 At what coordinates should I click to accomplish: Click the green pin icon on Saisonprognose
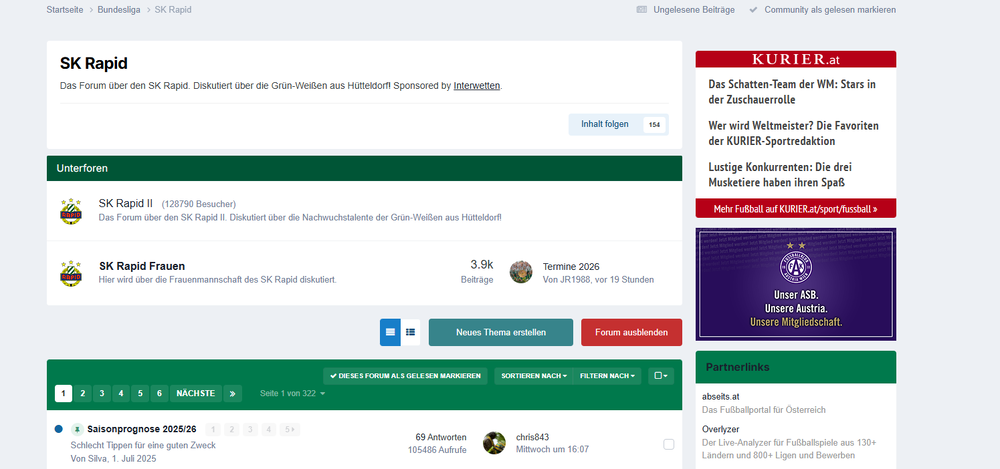pyautogui.click(x=77, y=429)
